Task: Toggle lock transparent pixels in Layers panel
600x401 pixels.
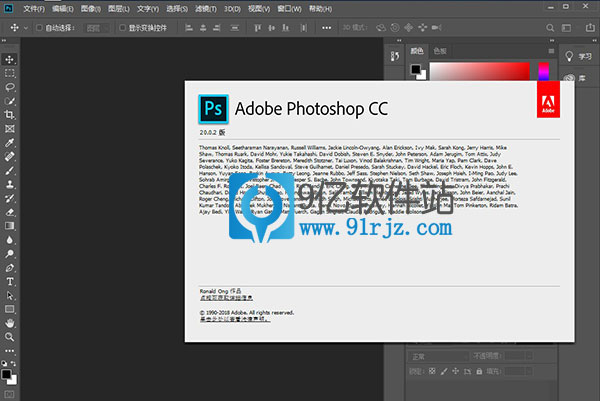Action: (x=432, y=371)
